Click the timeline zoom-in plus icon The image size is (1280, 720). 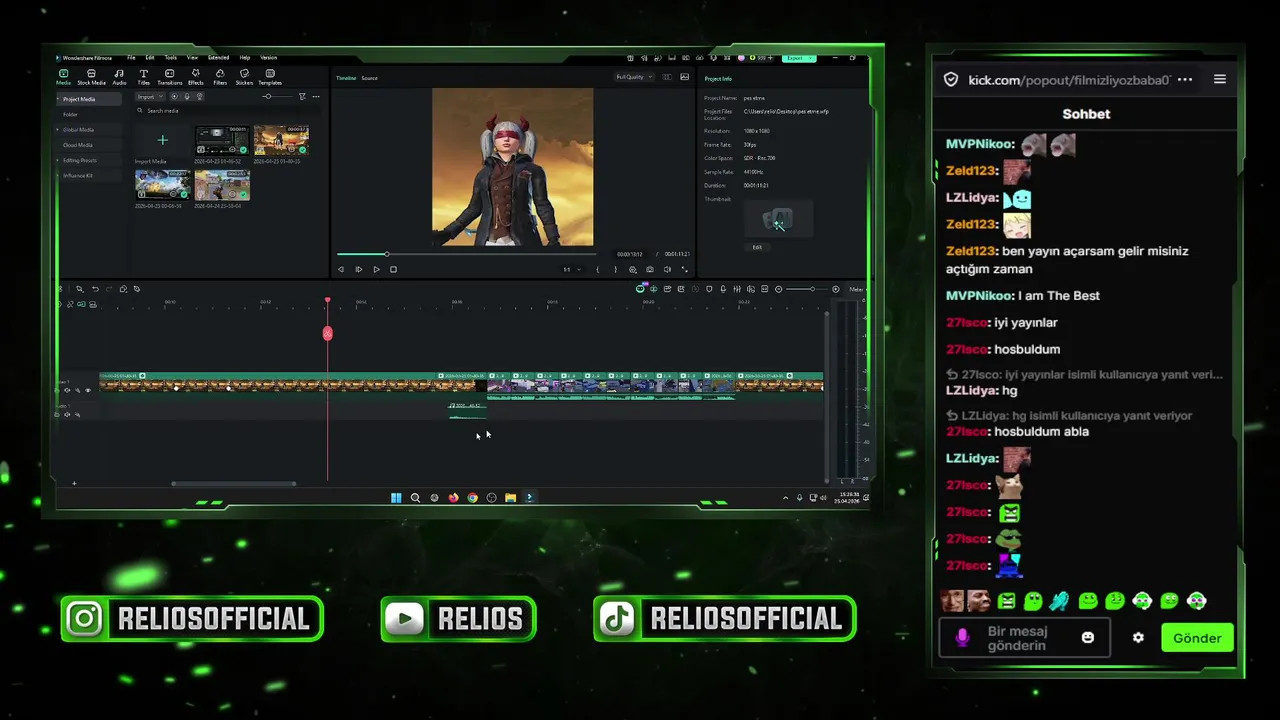836,289
